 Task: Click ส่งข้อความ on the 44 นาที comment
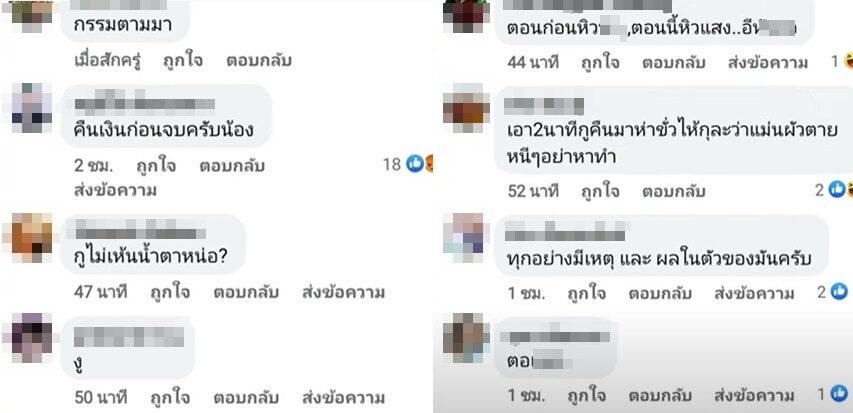coord(768,63)
